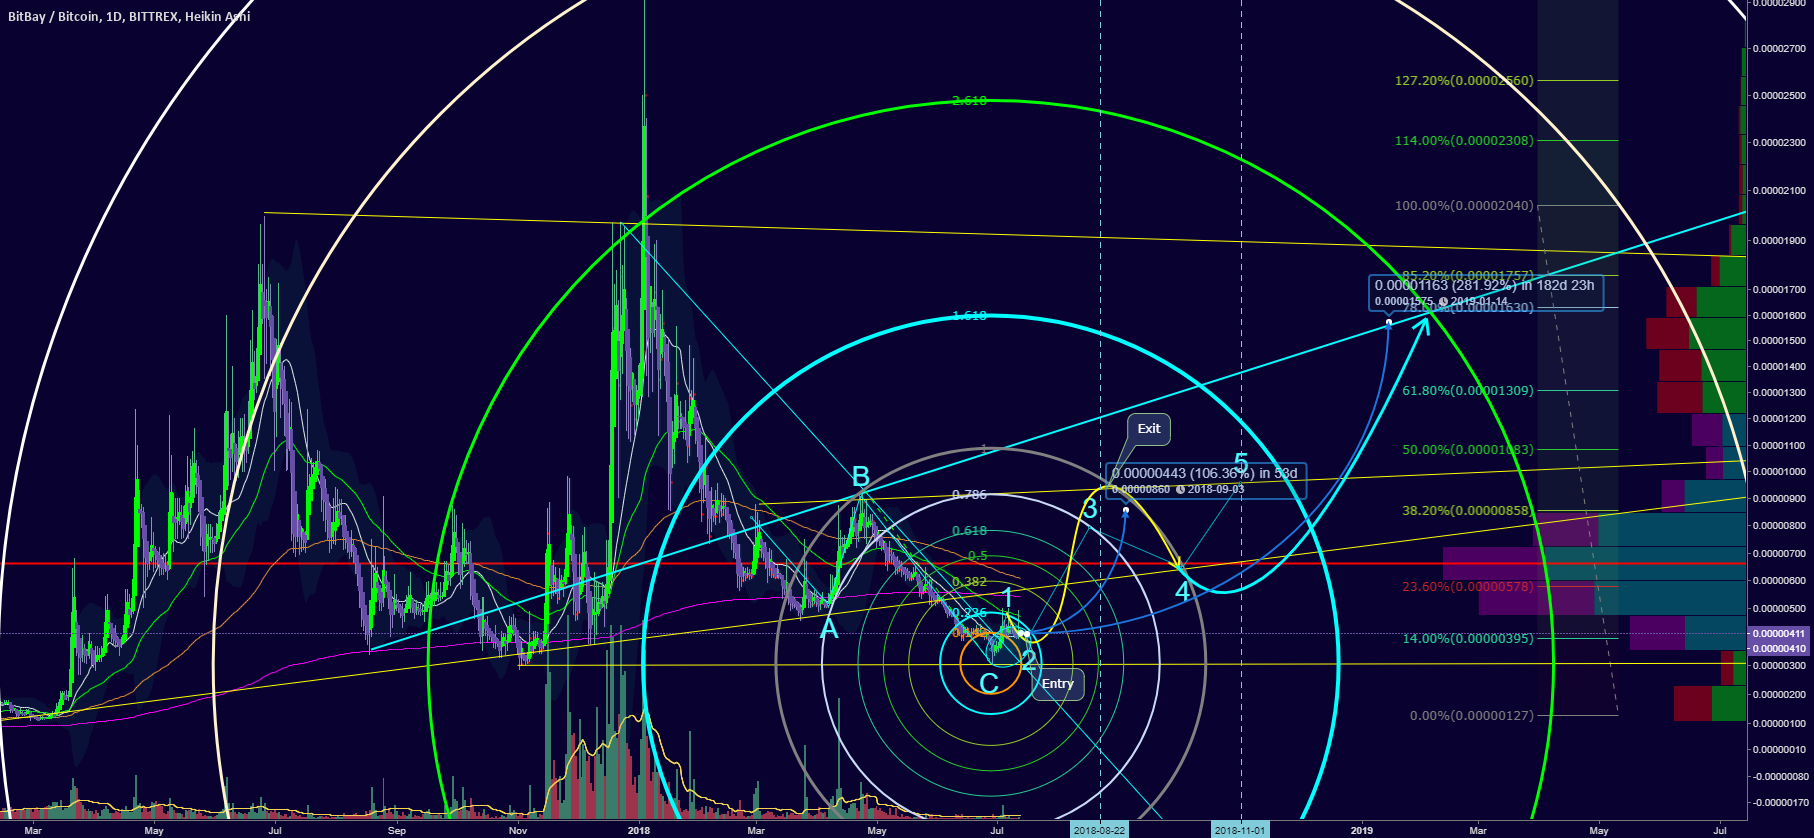
Task: Click the 0.00000411 current price tag
Action: pos(1780,634)
